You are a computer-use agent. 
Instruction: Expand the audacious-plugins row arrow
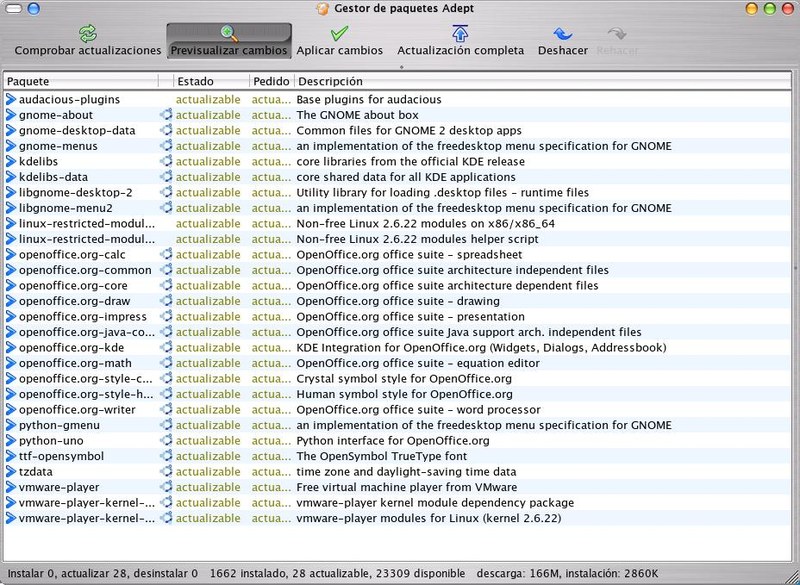click(x=11, y=99)
